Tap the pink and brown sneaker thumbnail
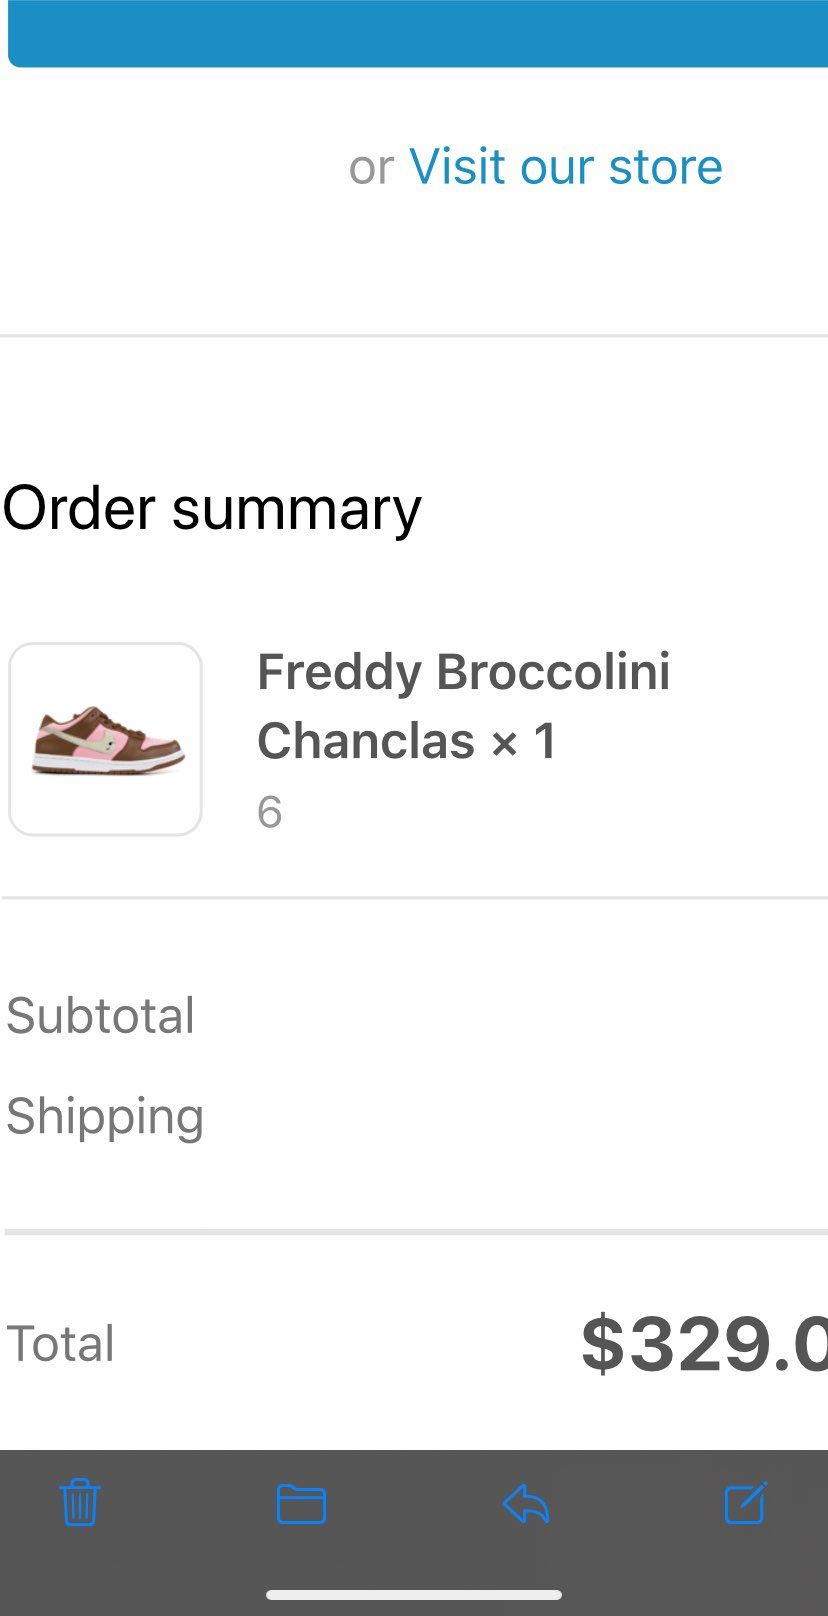 106,739
